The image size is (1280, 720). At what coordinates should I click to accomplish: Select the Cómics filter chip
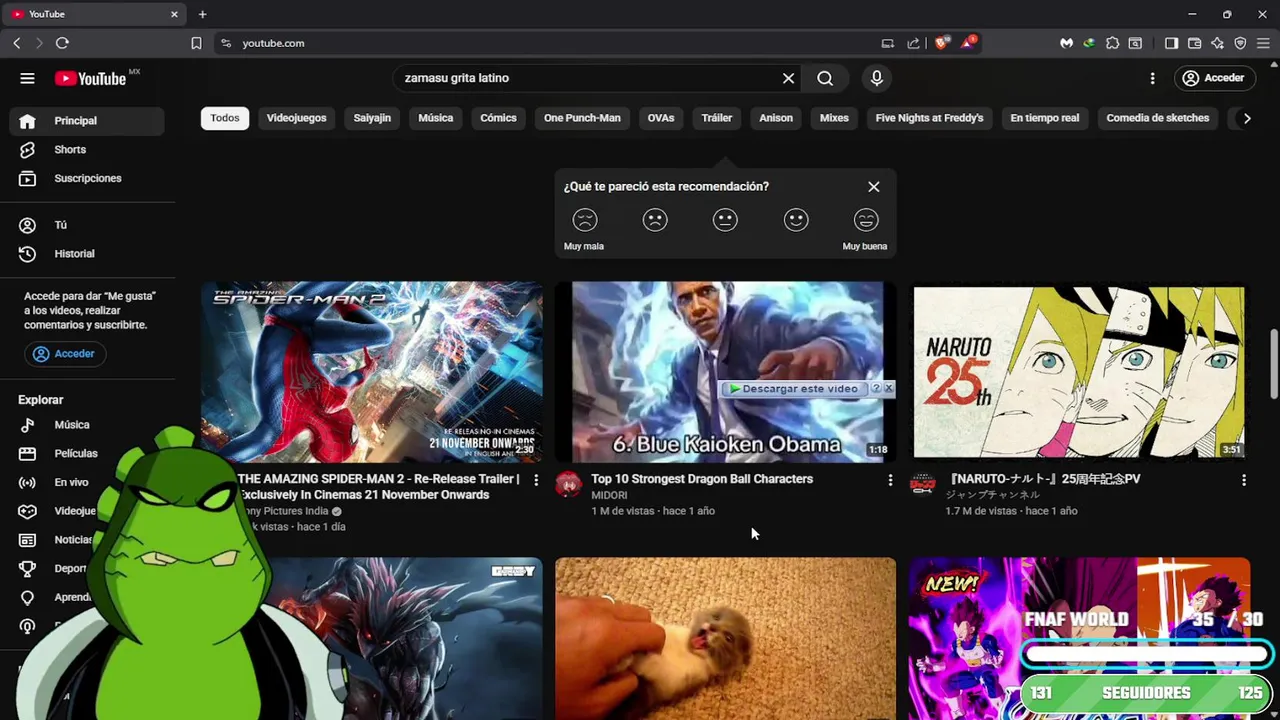tap(498, 118)
